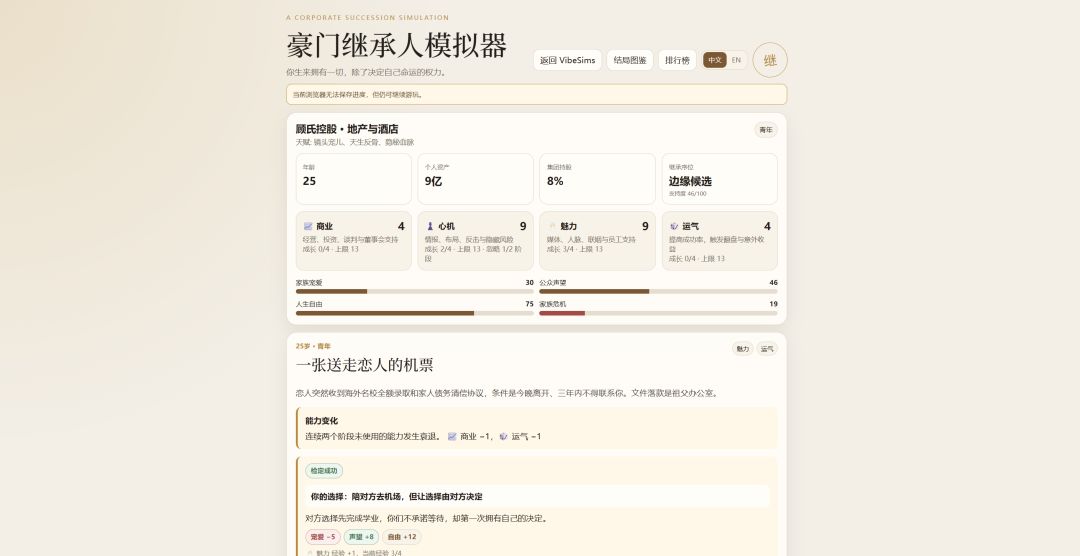Click the dice icon in the 运气 card
Image resolution: width=1080 pixels, height=556 pixels.
click(674, 226)
